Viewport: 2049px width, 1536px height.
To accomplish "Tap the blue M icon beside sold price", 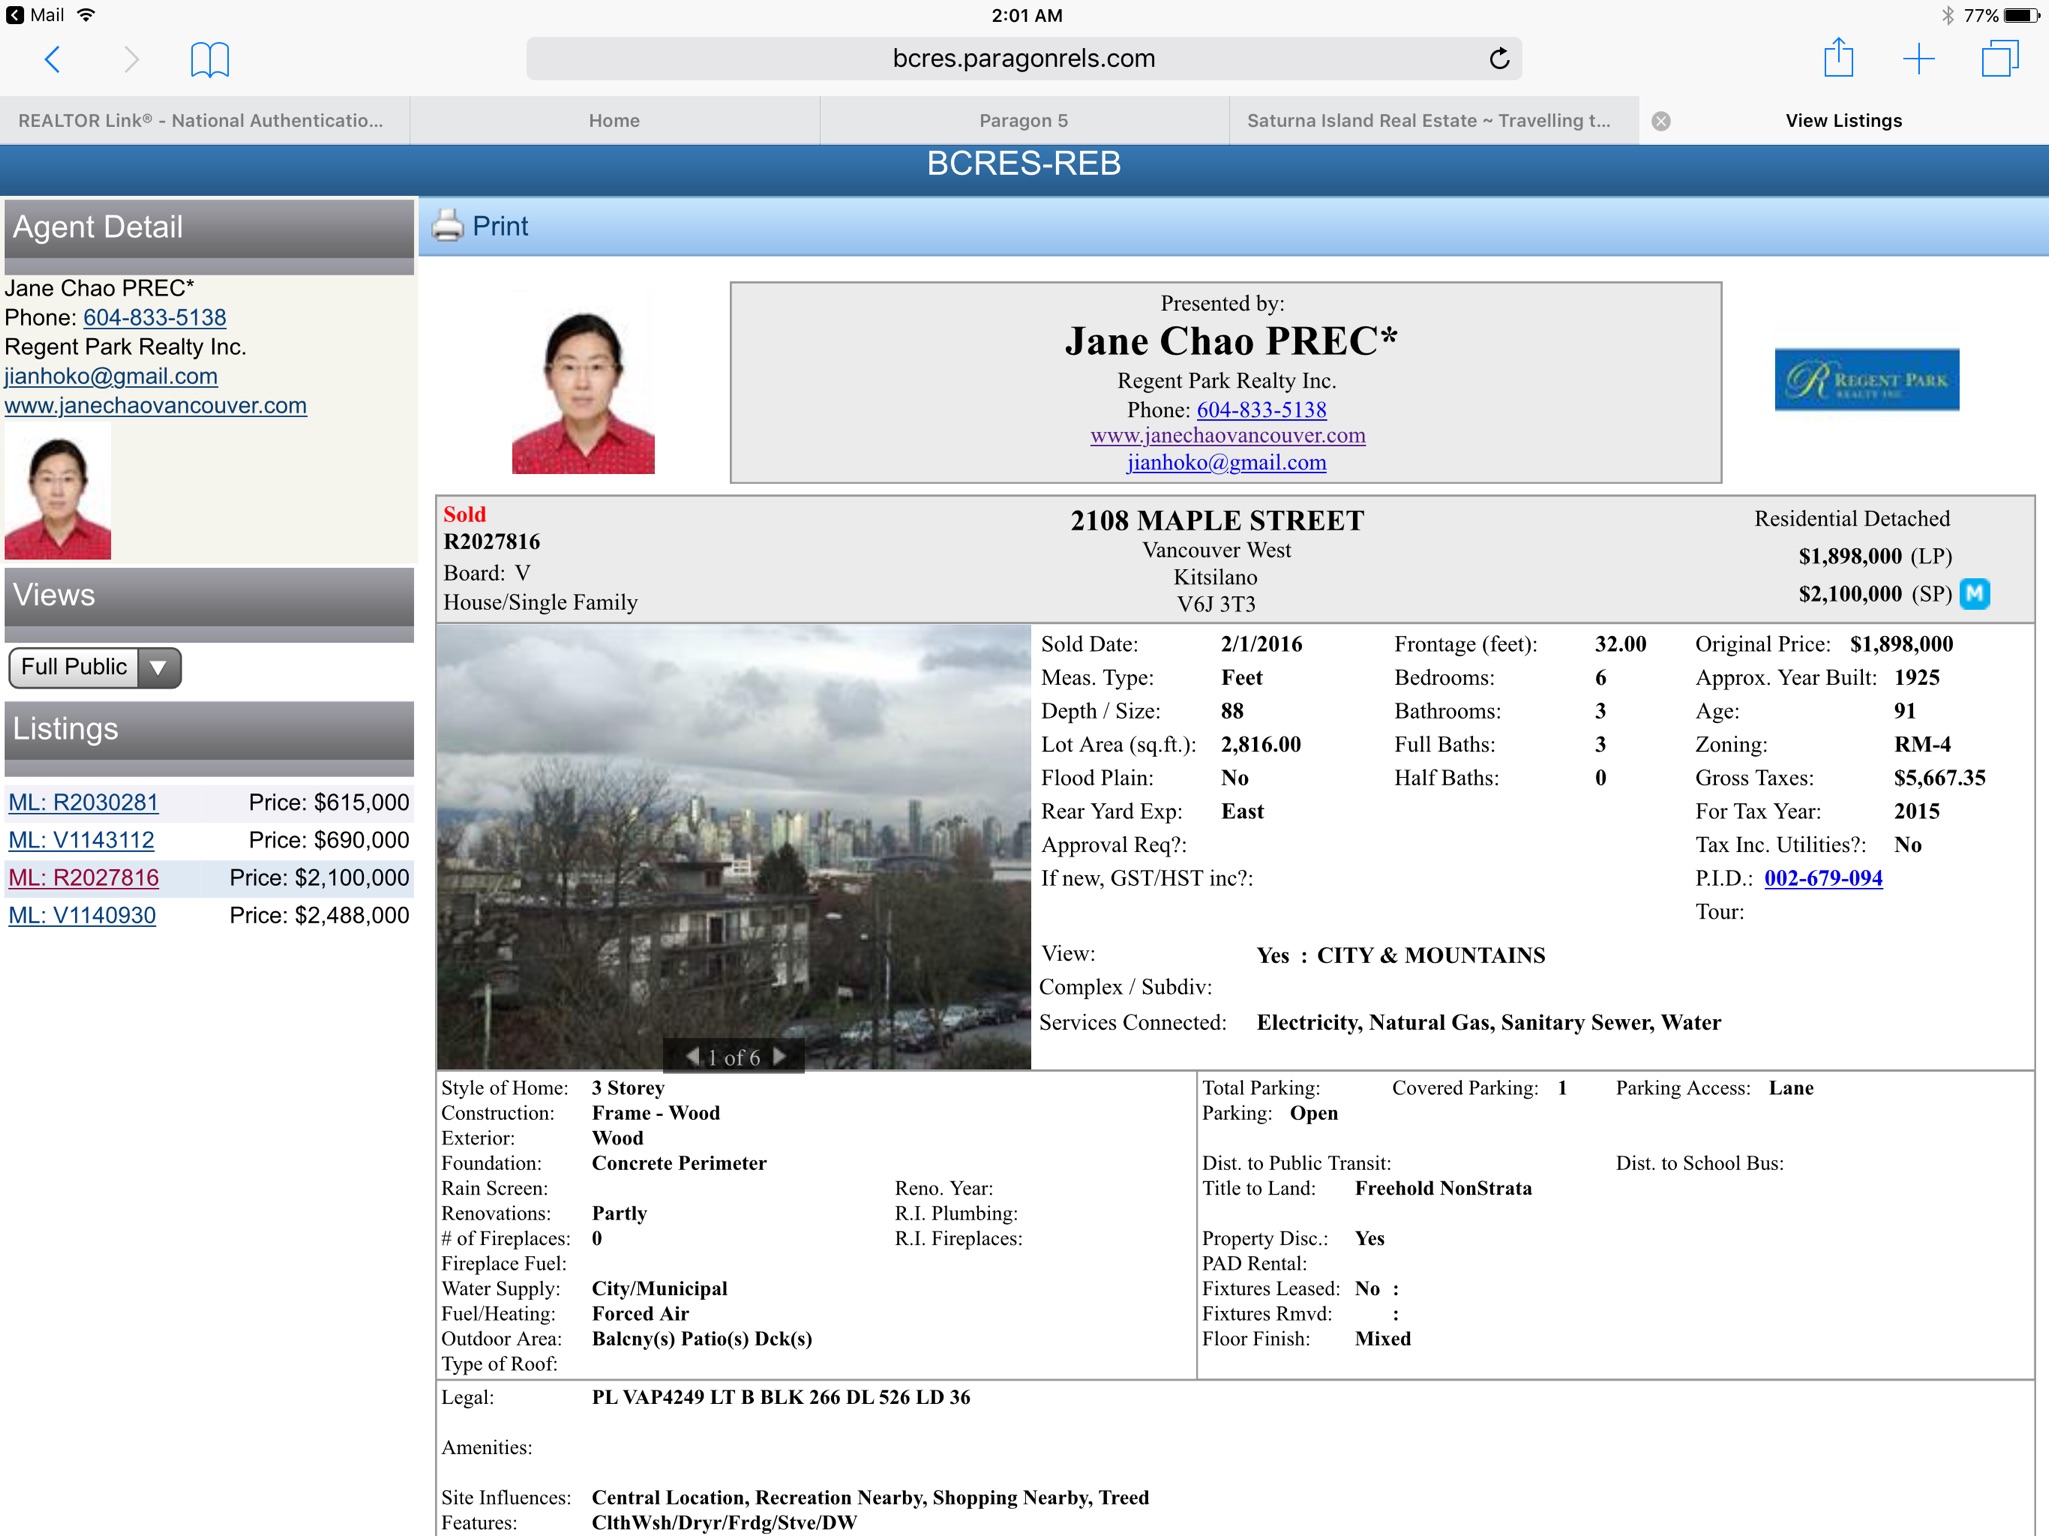I will 1975,594.
